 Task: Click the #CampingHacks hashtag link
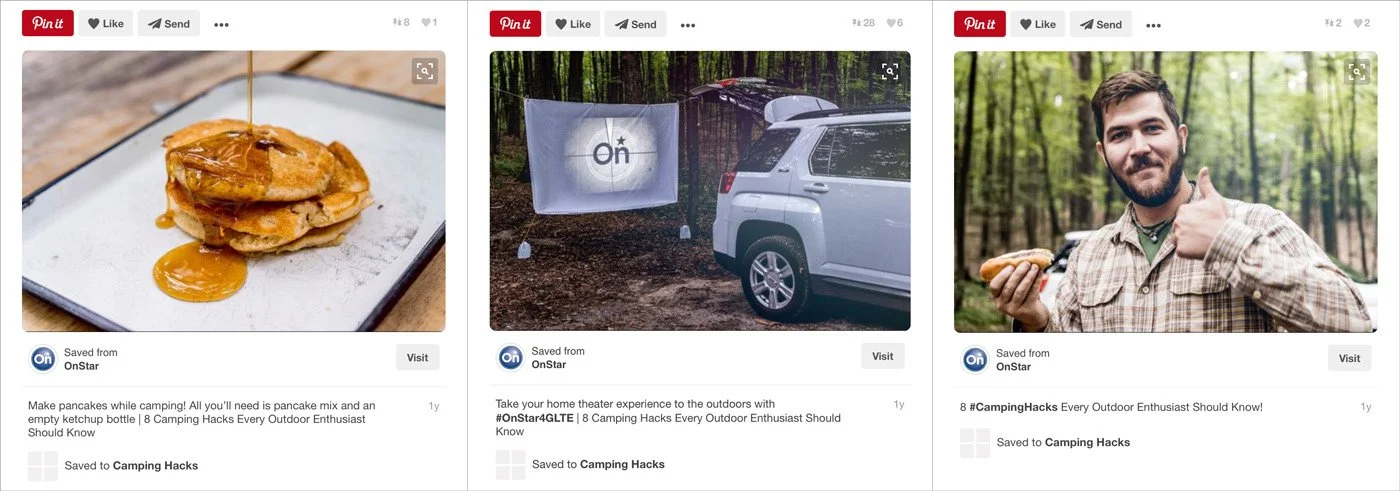[1014, 407]
